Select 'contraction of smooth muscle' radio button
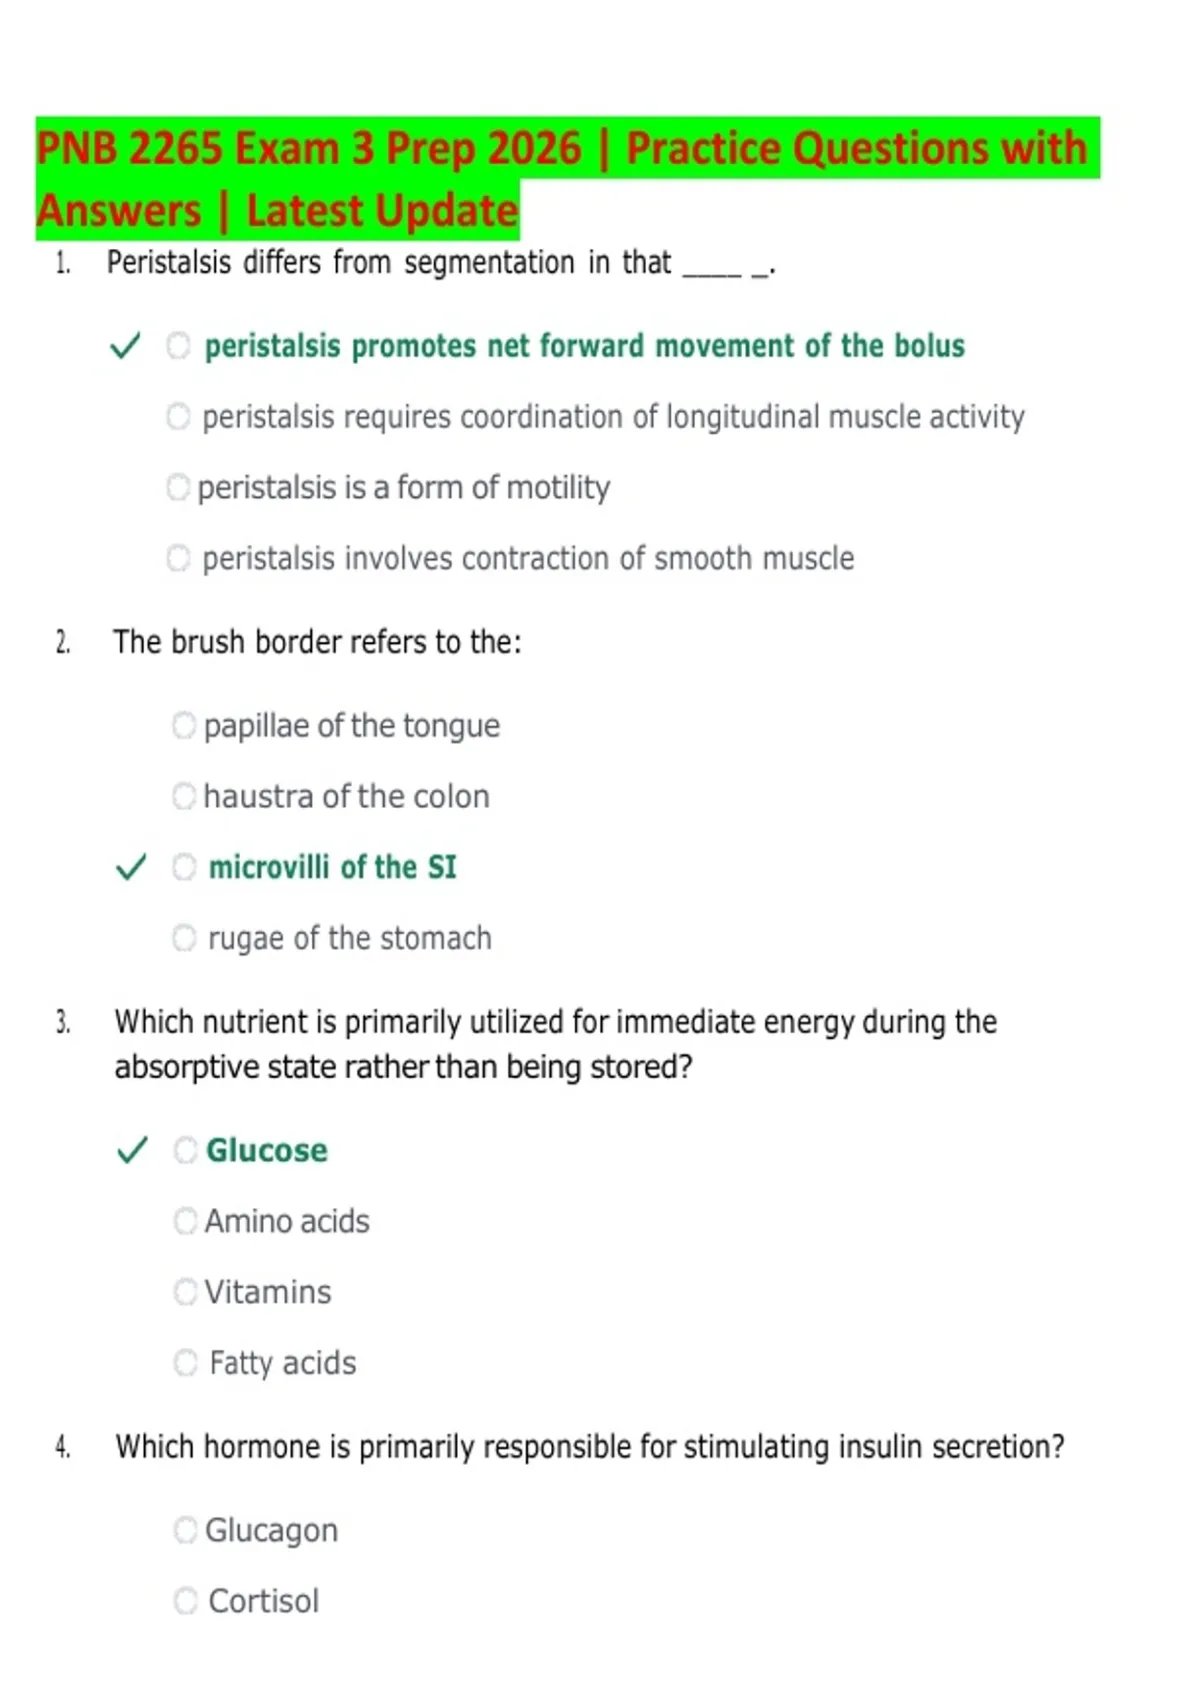 click(178, 558)
